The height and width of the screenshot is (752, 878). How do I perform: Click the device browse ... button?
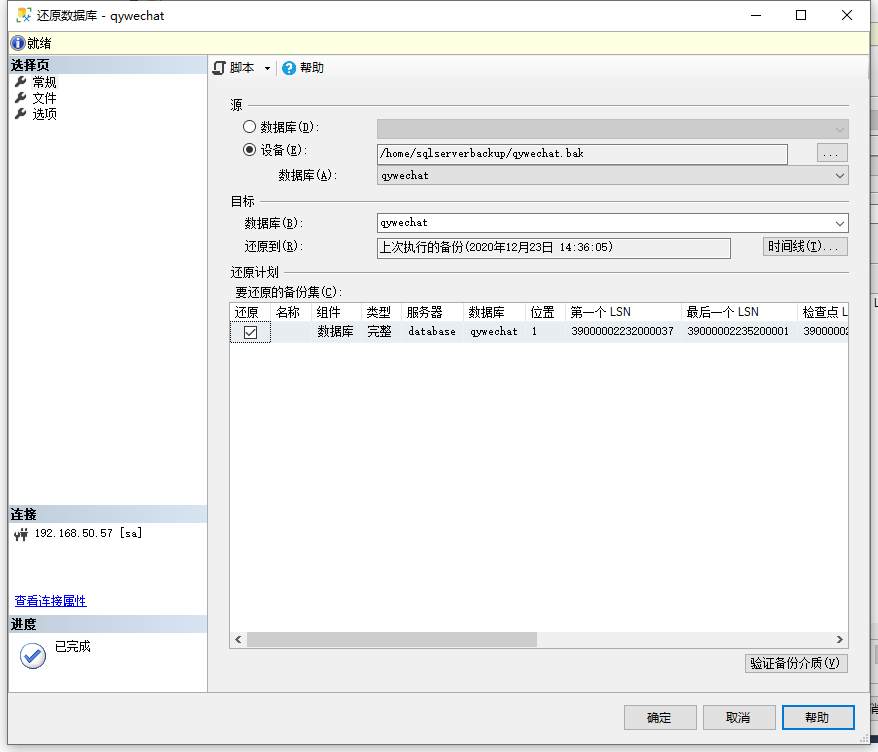(x=832, y=154)
